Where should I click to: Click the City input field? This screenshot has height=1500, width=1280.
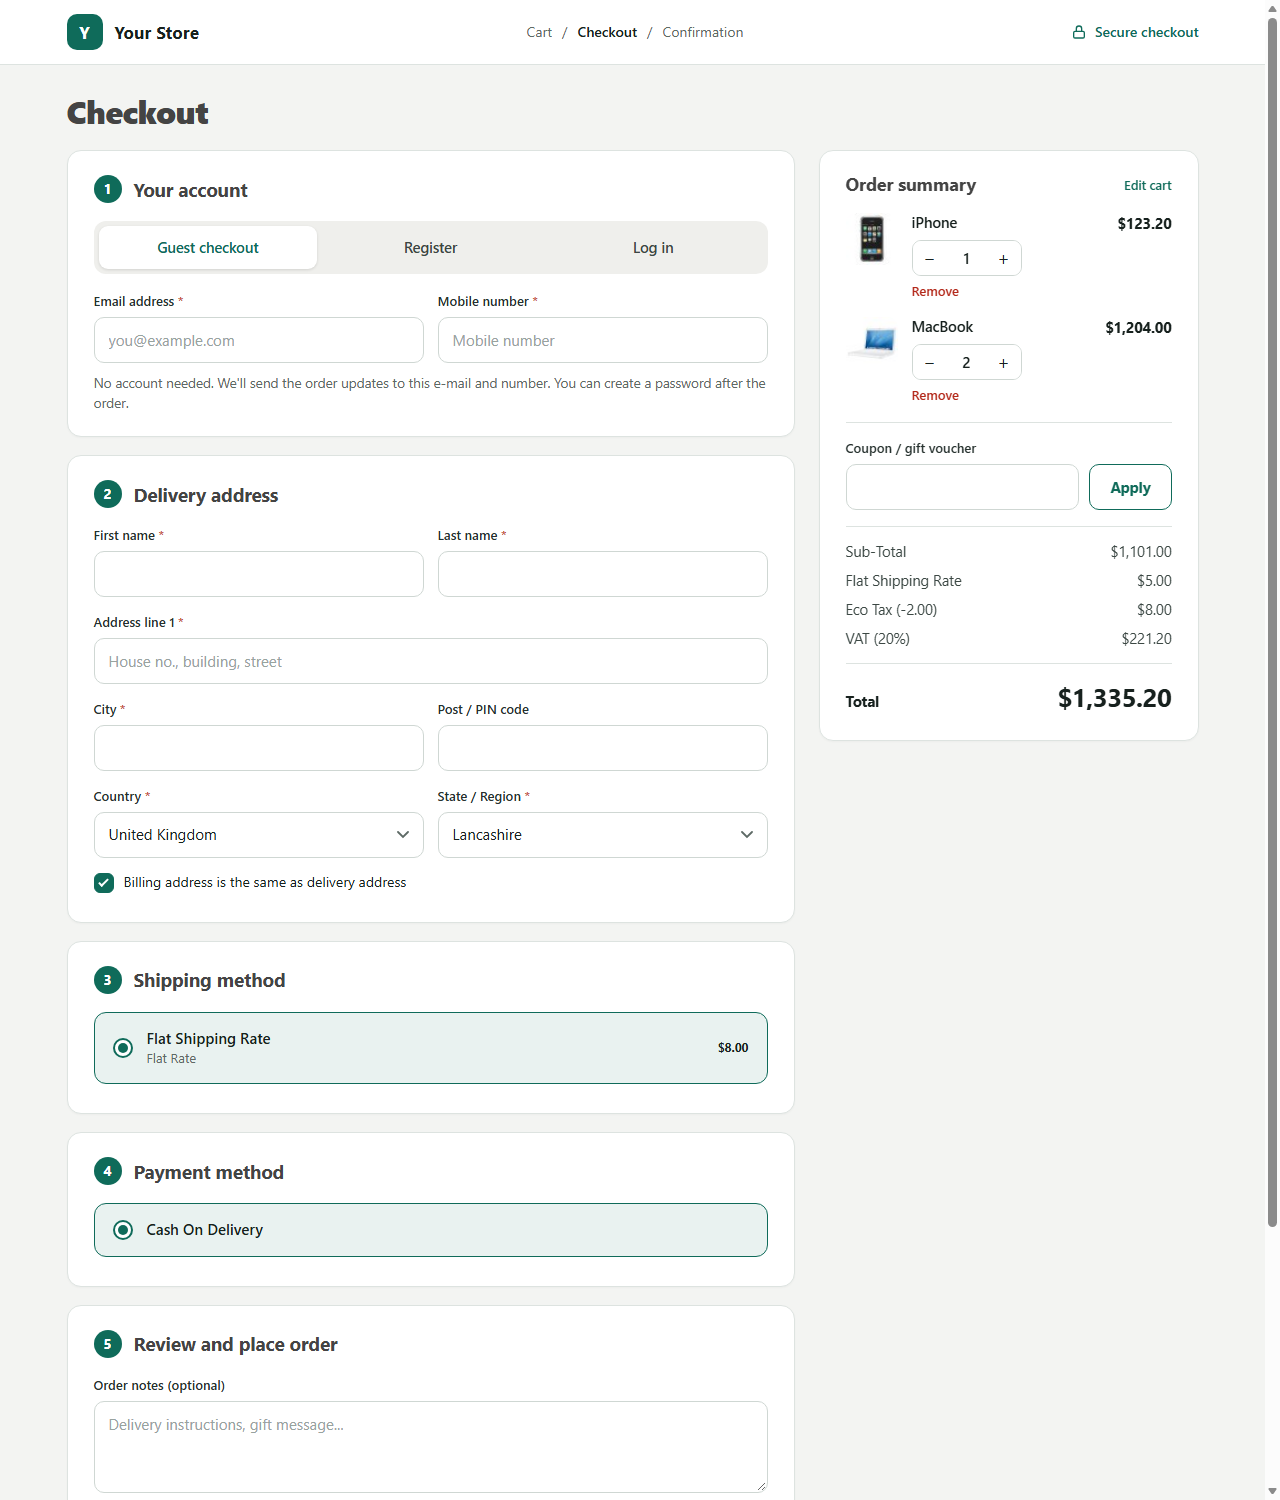tap(259, 748)
